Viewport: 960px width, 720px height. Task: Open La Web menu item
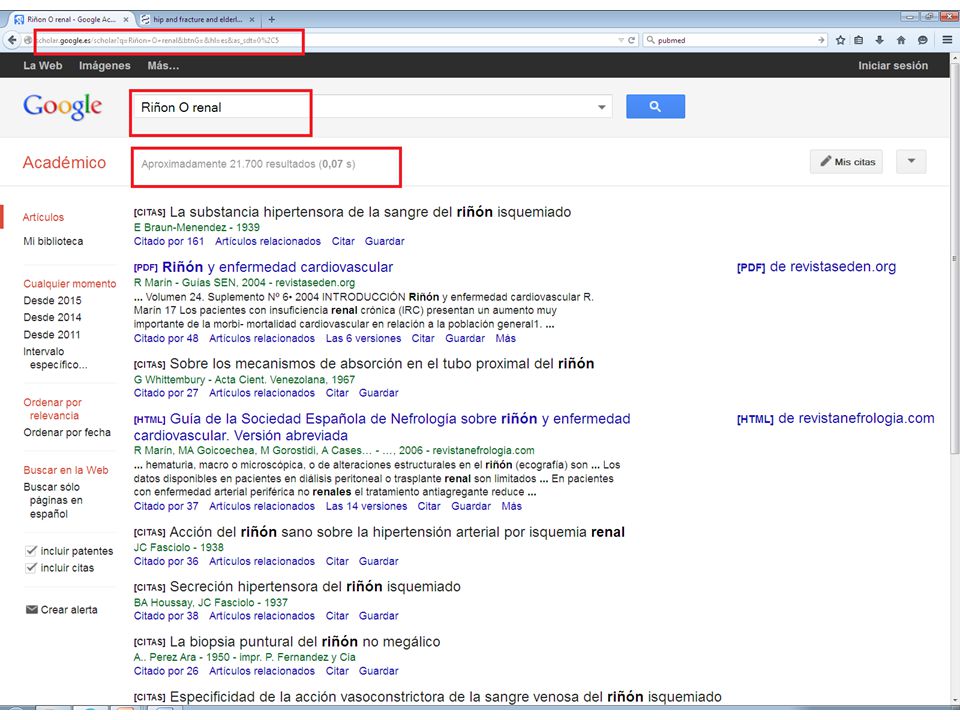coord(43,66)
